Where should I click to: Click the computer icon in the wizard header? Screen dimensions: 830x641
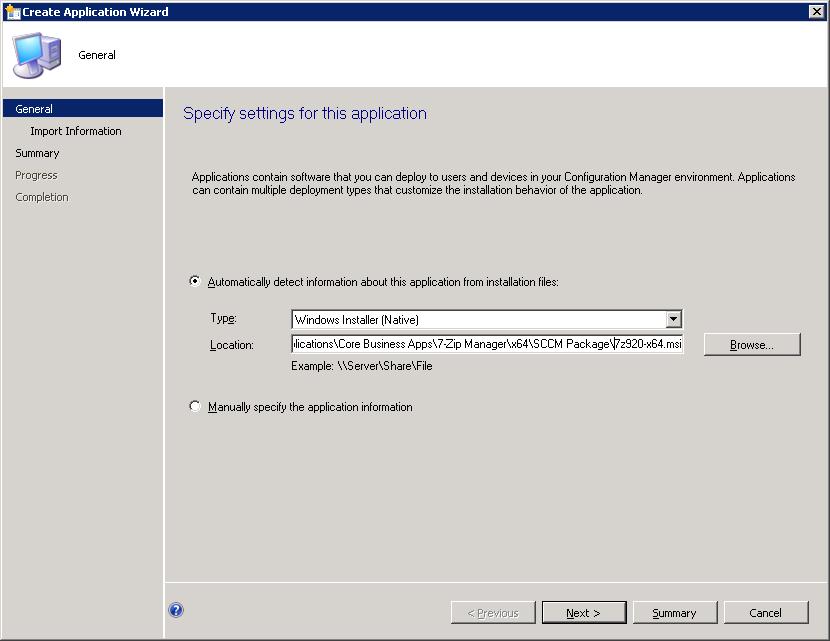36,55
